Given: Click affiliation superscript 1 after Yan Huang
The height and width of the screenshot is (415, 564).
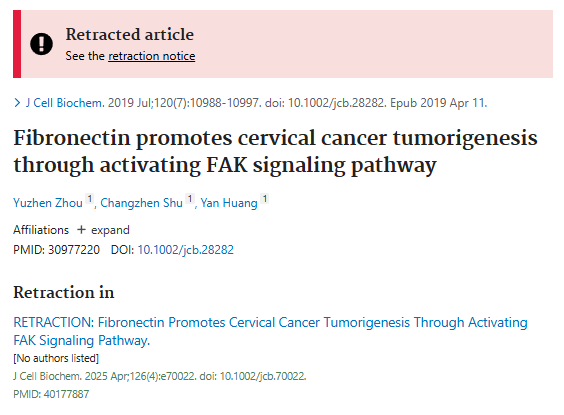Looking at the screenshot, I should coord(265,199).
